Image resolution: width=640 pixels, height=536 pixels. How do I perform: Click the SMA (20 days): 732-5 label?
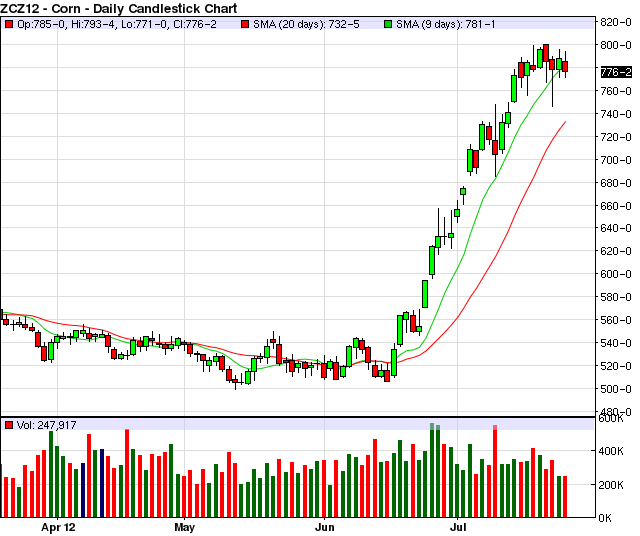(306, 24)
